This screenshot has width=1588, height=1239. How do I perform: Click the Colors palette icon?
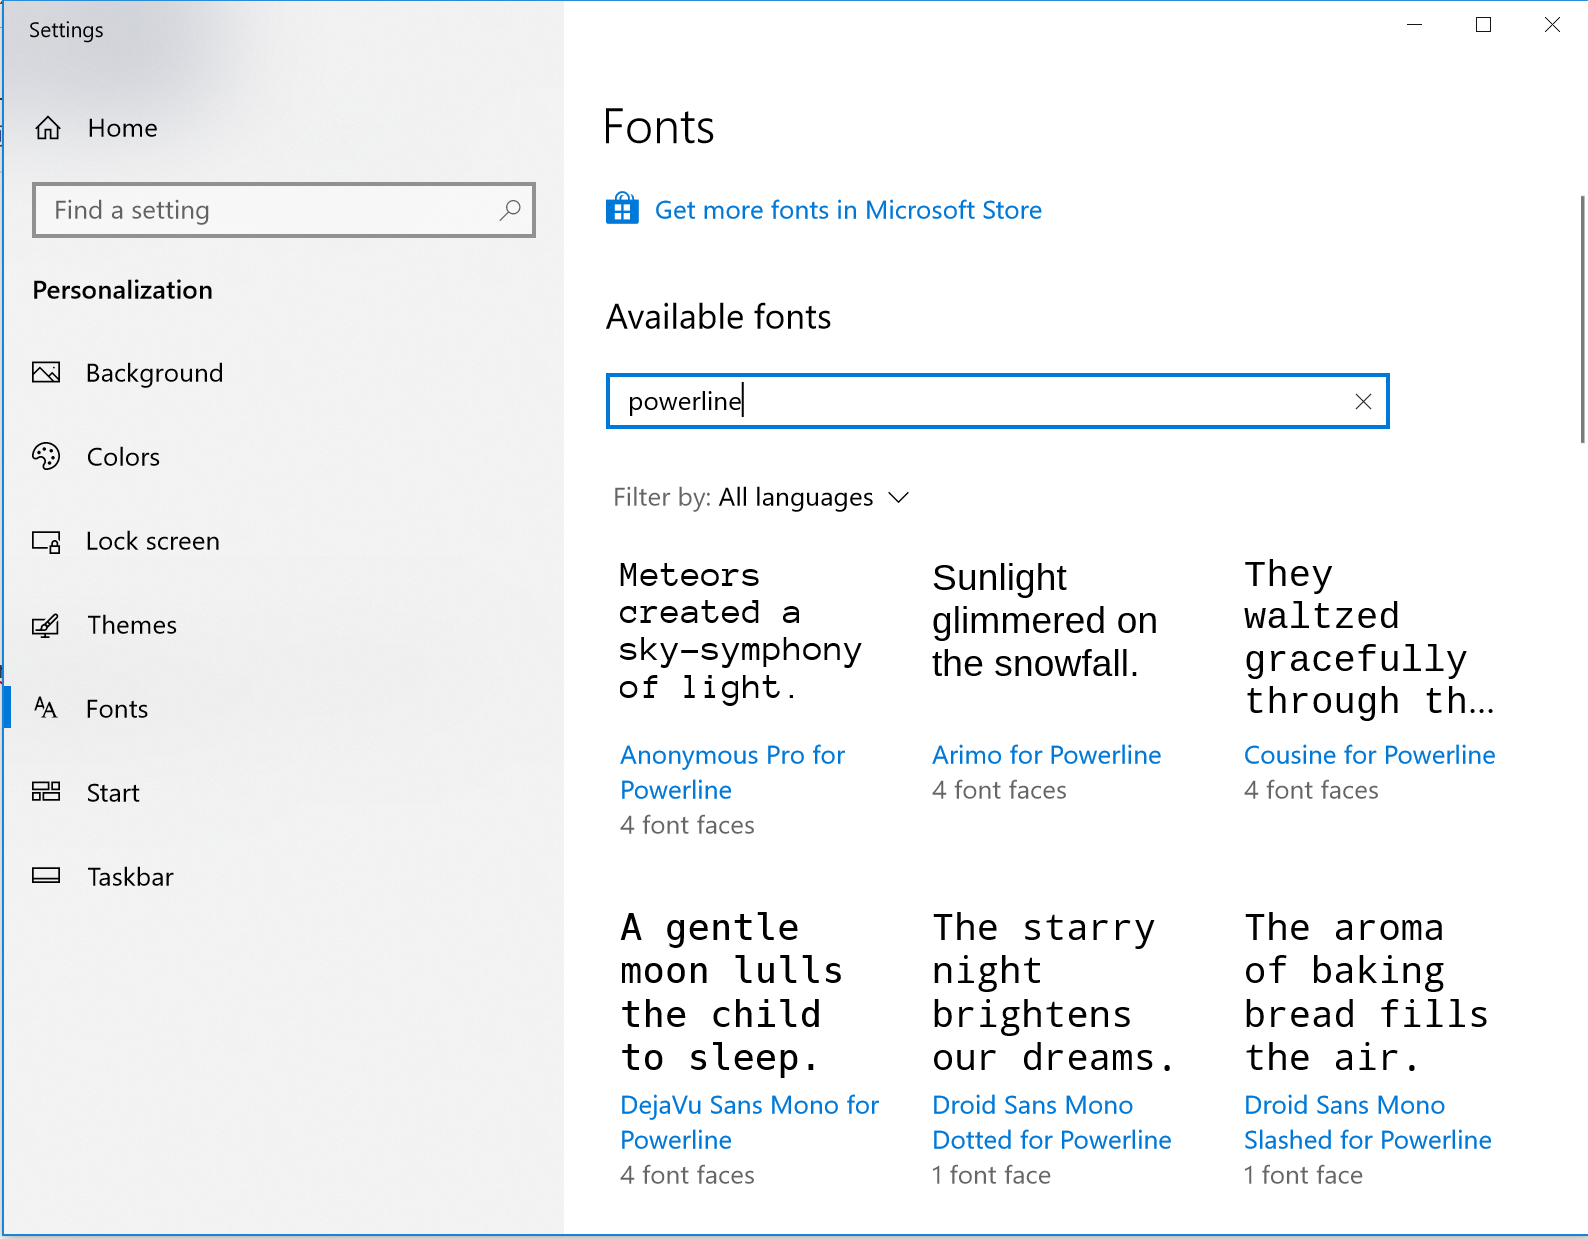46,457
